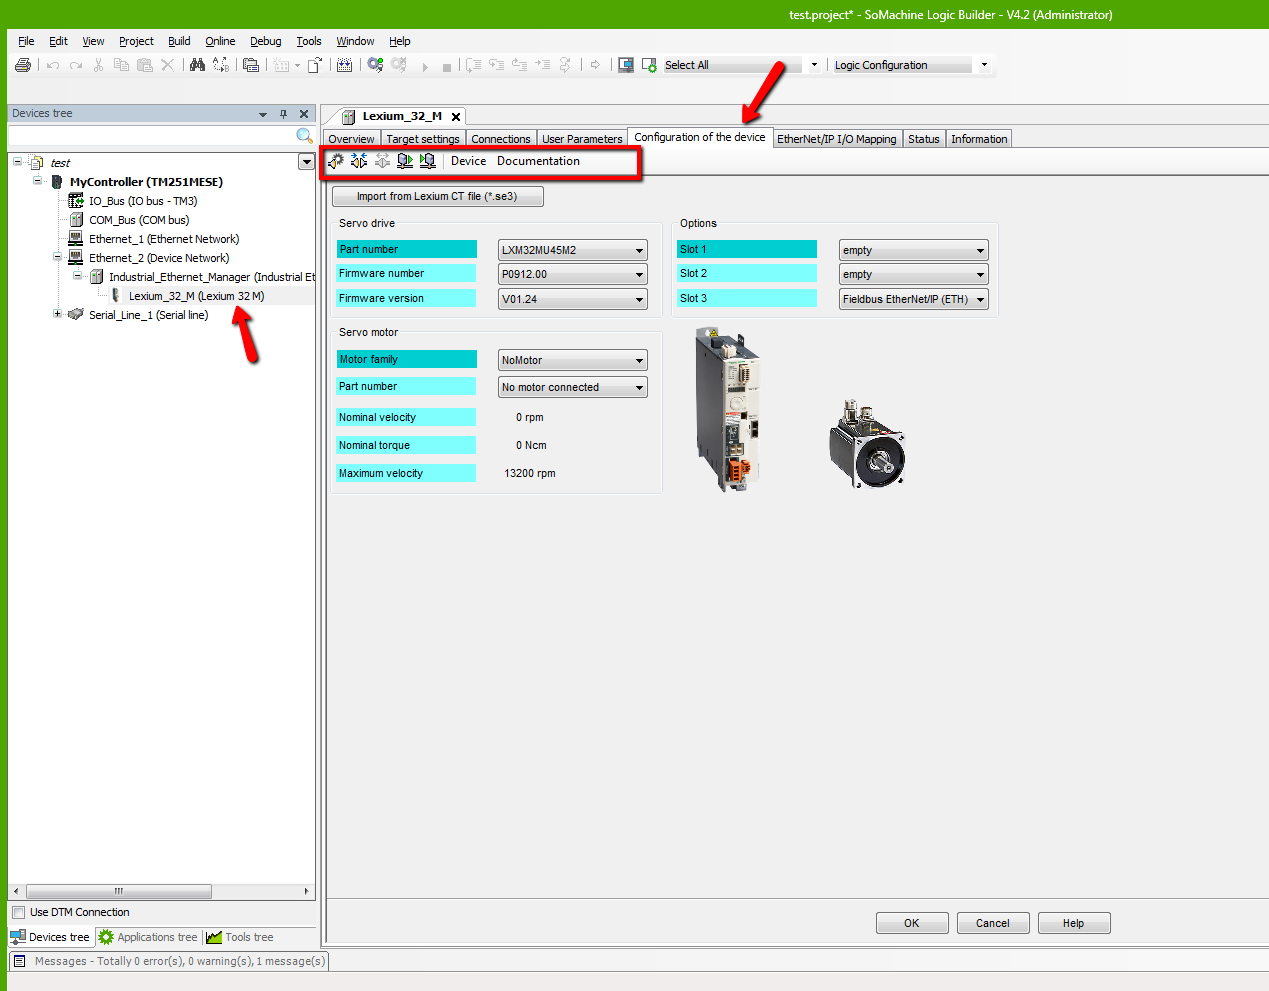The width and height of the screenshot is (1269, 991).
Task: Open the Devices tree panel options dropdown
Action: 263,114
